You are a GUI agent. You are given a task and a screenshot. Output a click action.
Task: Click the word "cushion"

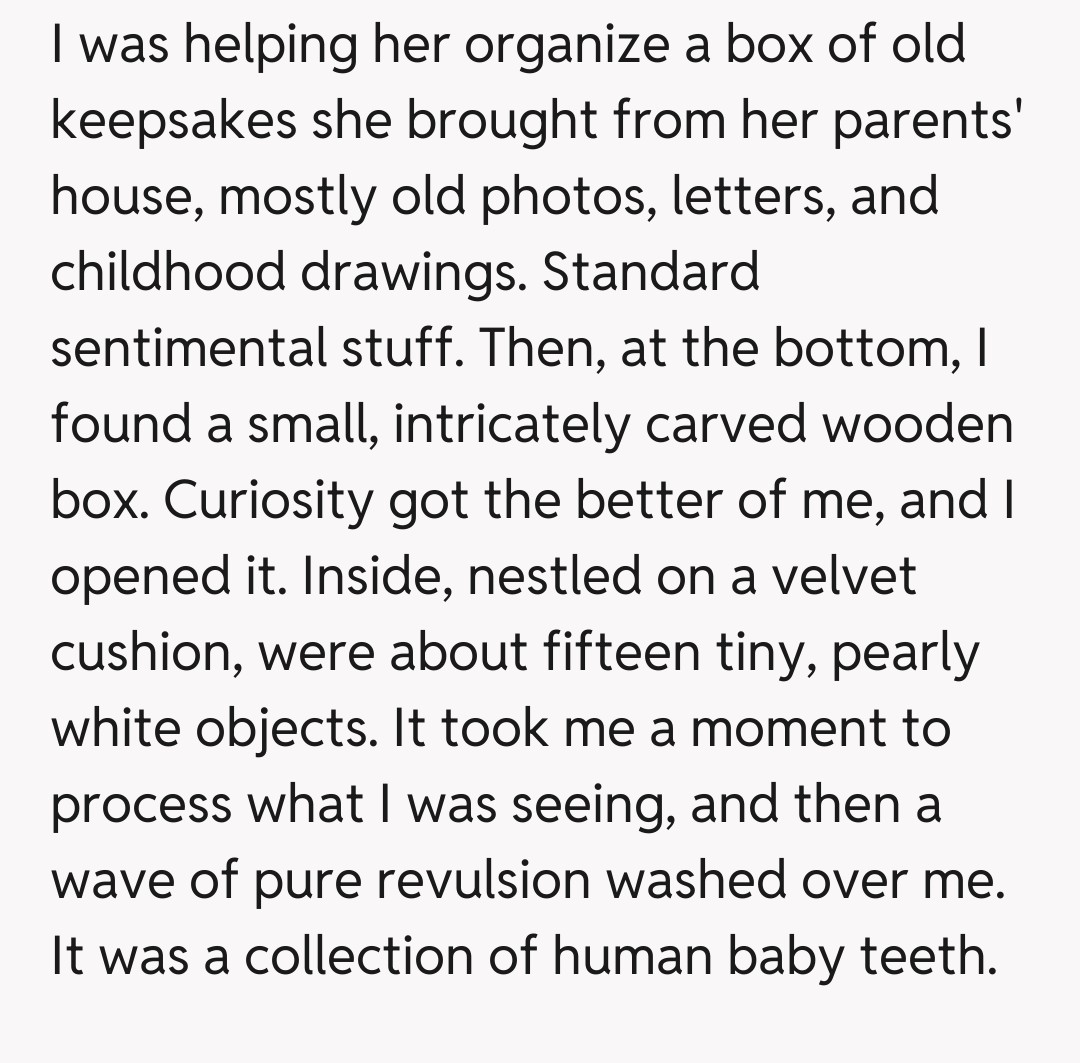[147, 653]
